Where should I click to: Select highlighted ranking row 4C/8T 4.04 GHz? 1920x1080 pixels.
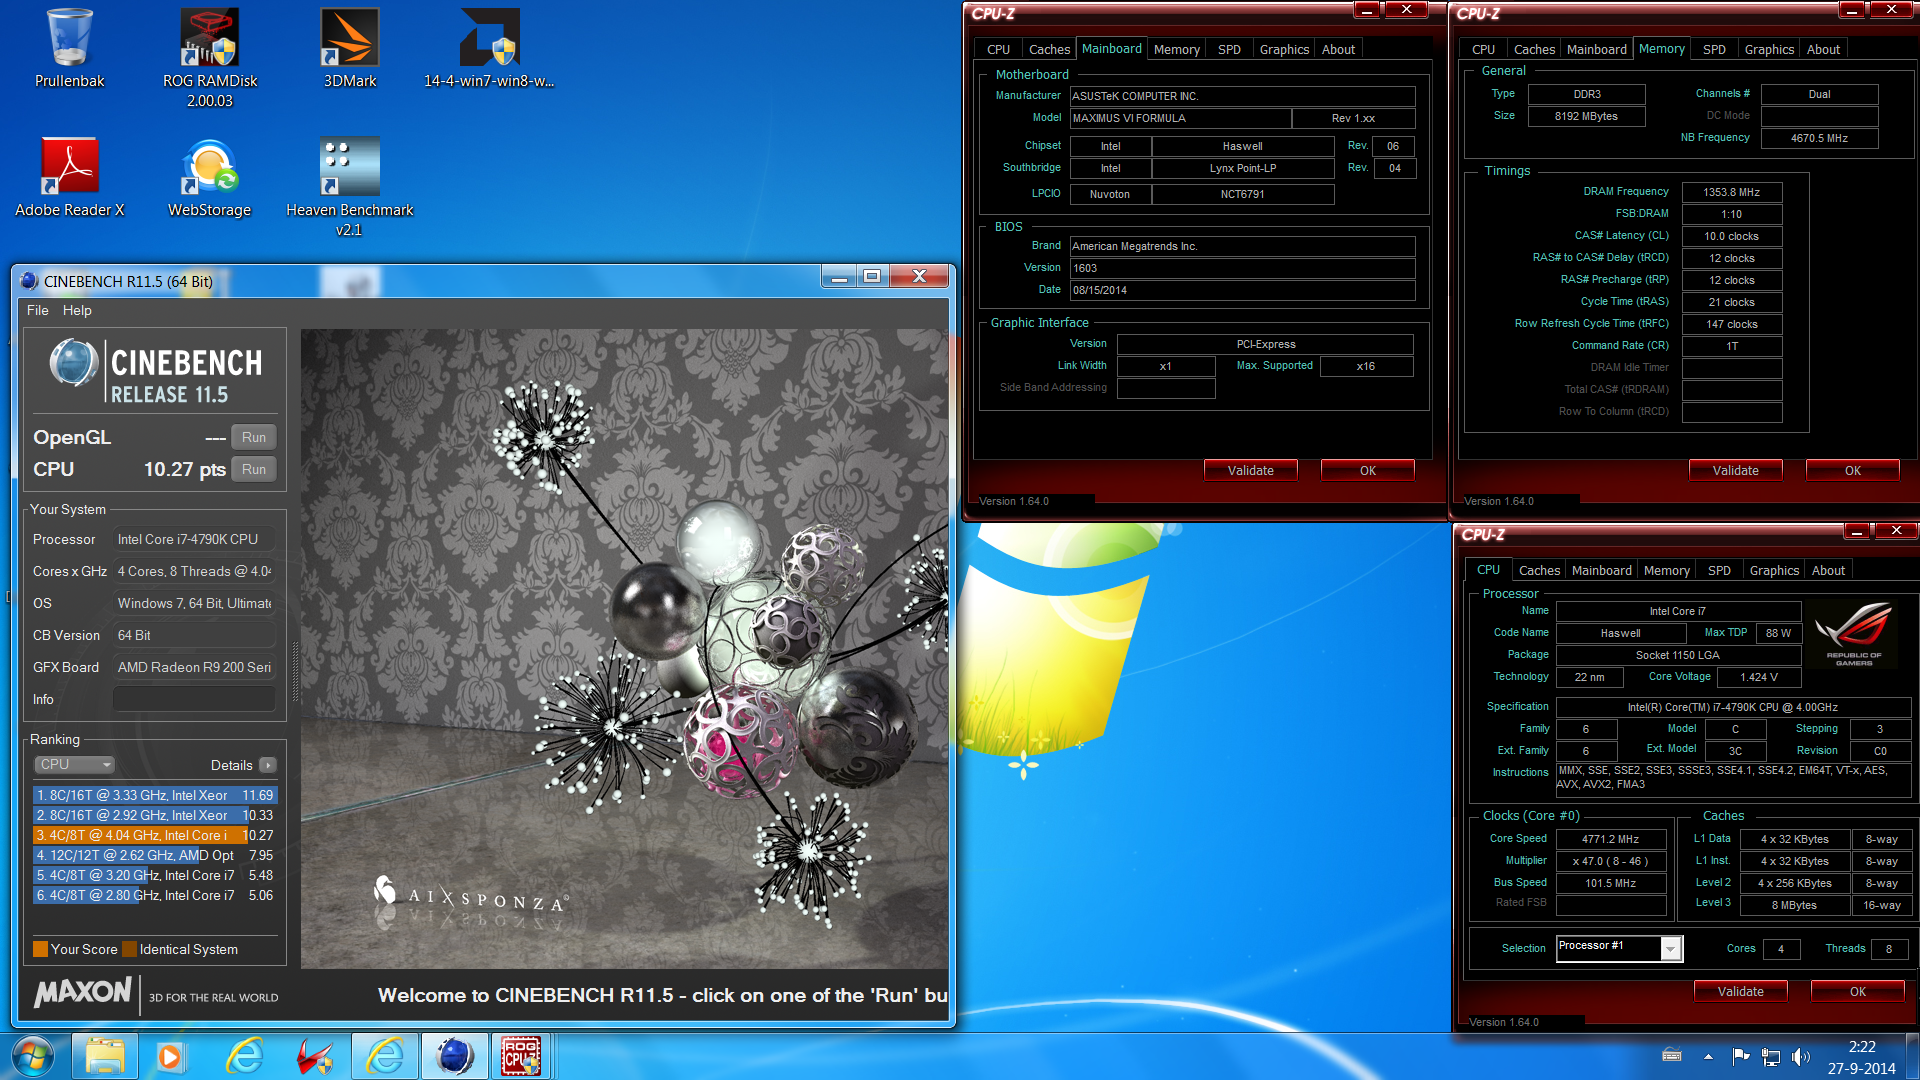(x=155, y=835)
